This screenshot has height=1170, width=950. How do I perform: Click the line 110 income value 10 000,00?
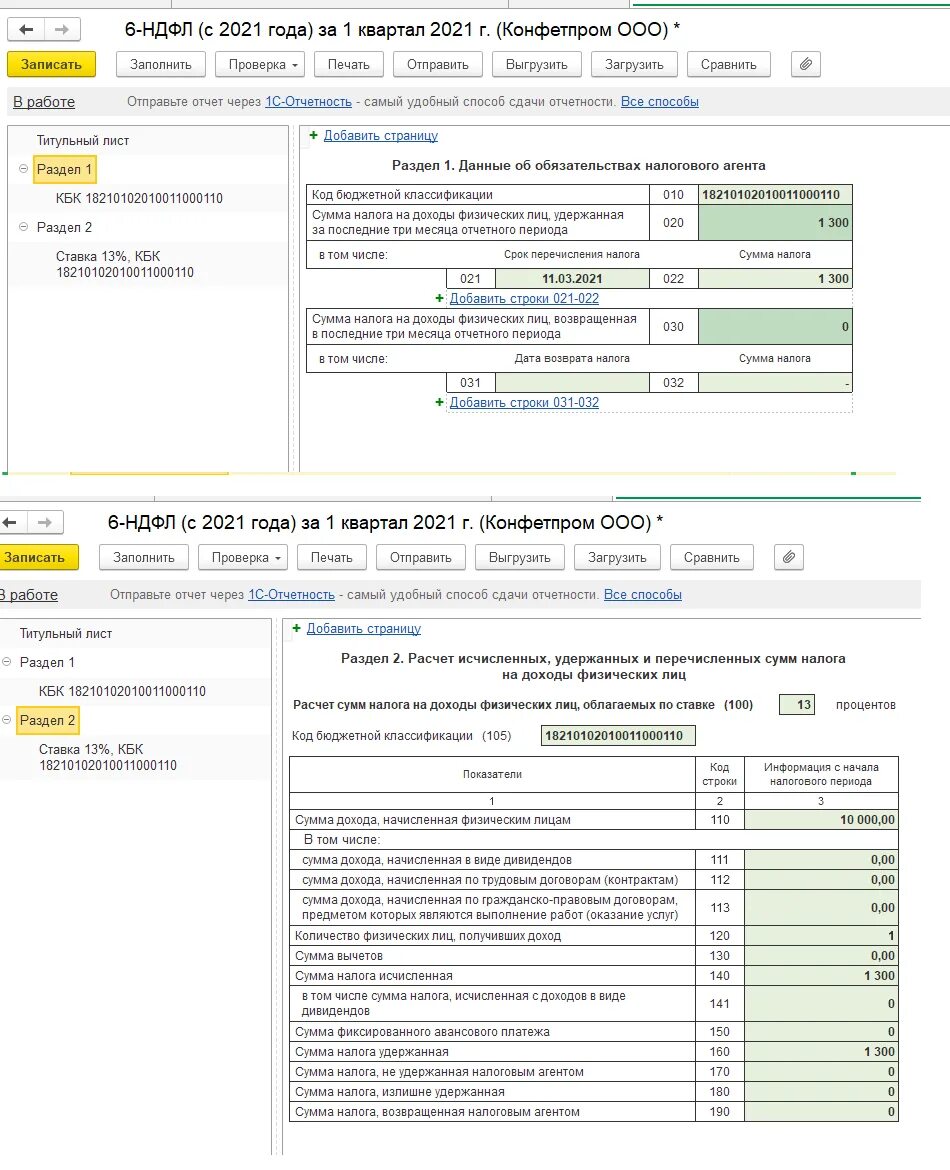coord(822,820)
